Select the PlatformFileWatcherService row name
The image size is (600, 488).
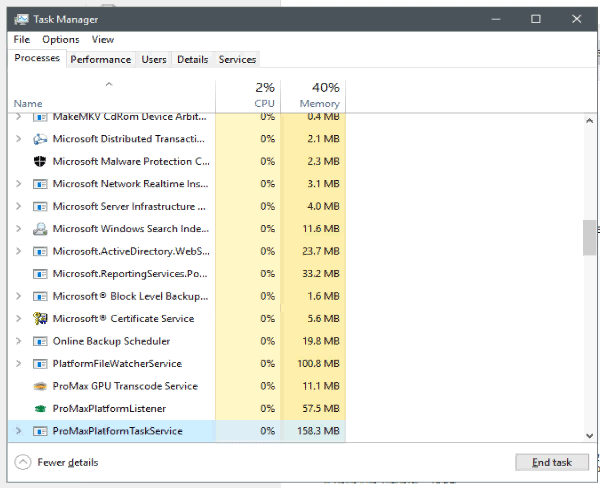tap(117, 364)
